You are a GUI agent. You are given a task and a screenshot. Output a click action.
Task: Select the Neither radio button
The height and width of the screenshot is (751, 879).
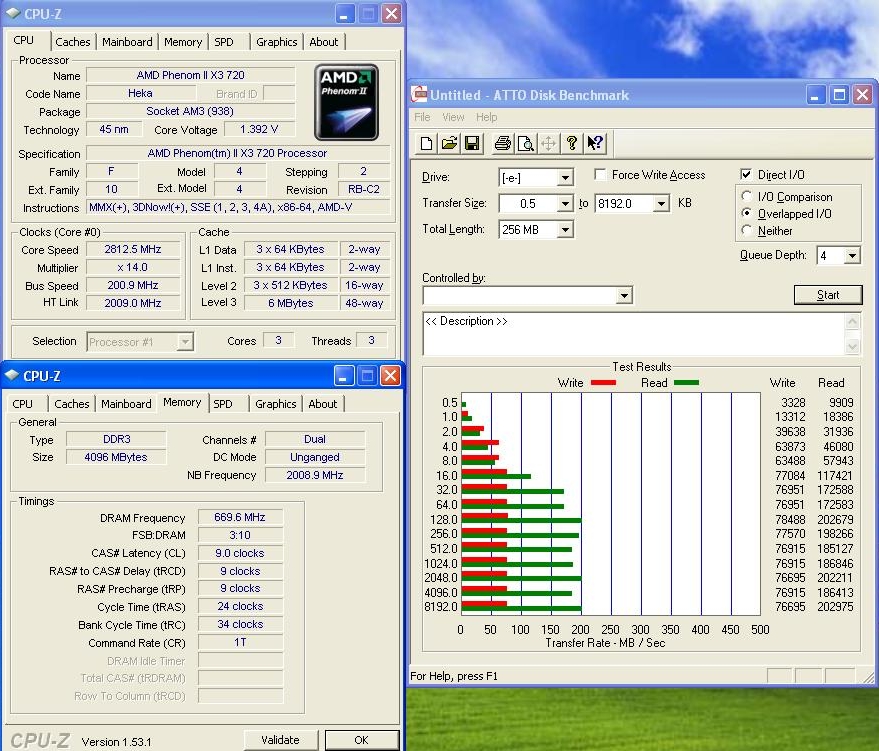coord(746,230)
